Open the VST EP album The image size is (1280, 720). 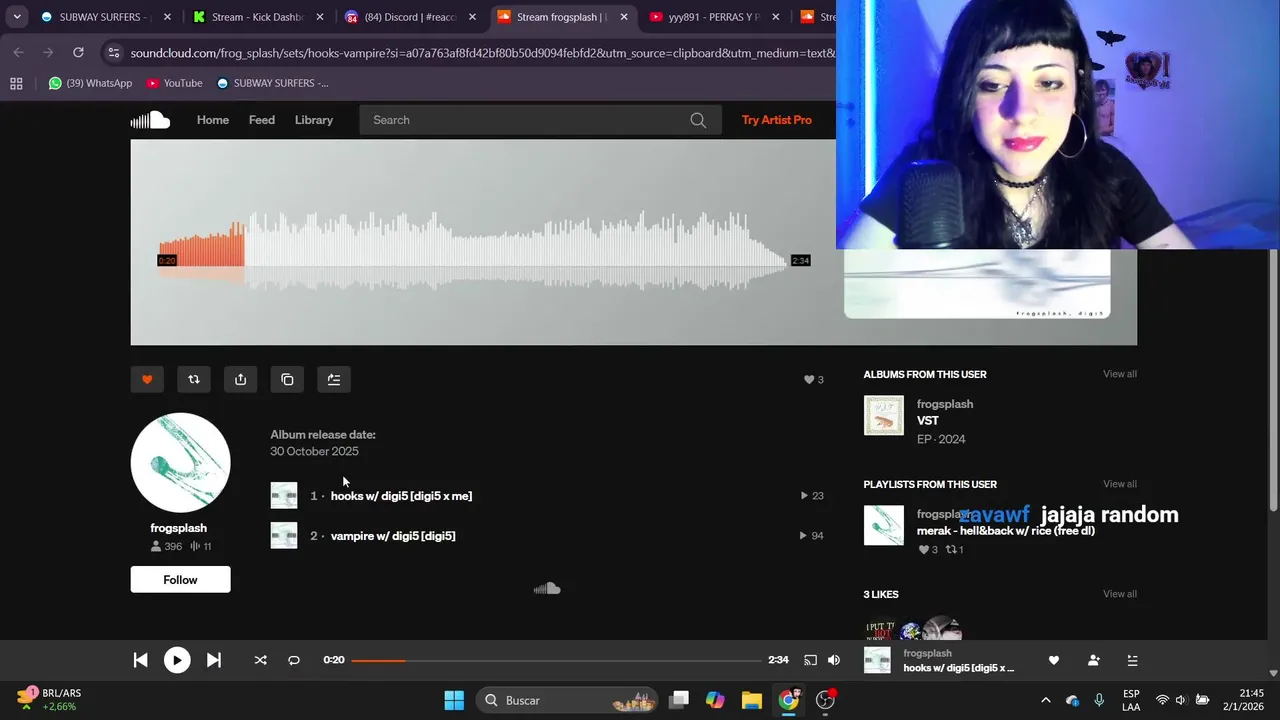point(928,421)
